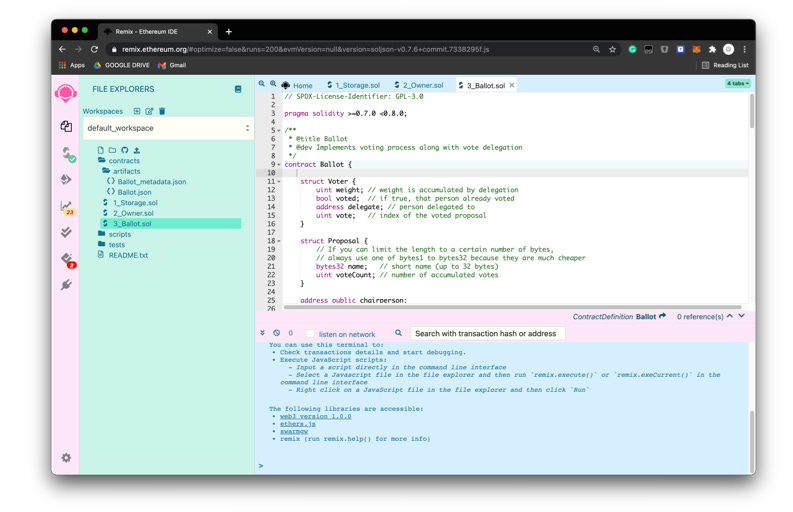This screenshot has height=512, width=793.
Task: Zoom out editor font icon
Action: point(261,84)
